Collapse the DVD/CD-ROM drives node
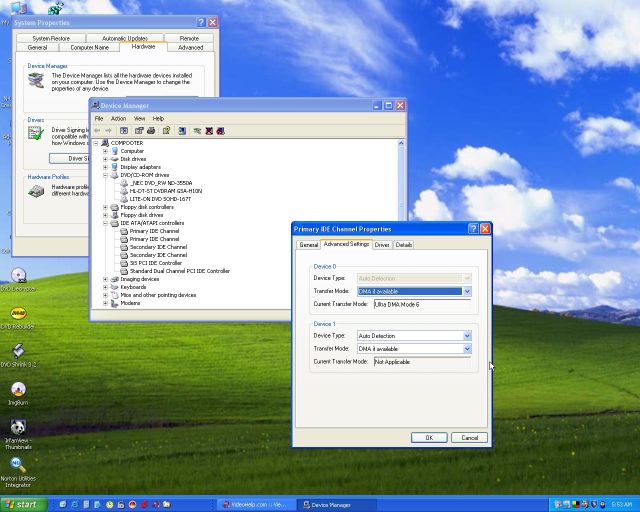The height and width of the screenshot is (512, 640). 105,175
